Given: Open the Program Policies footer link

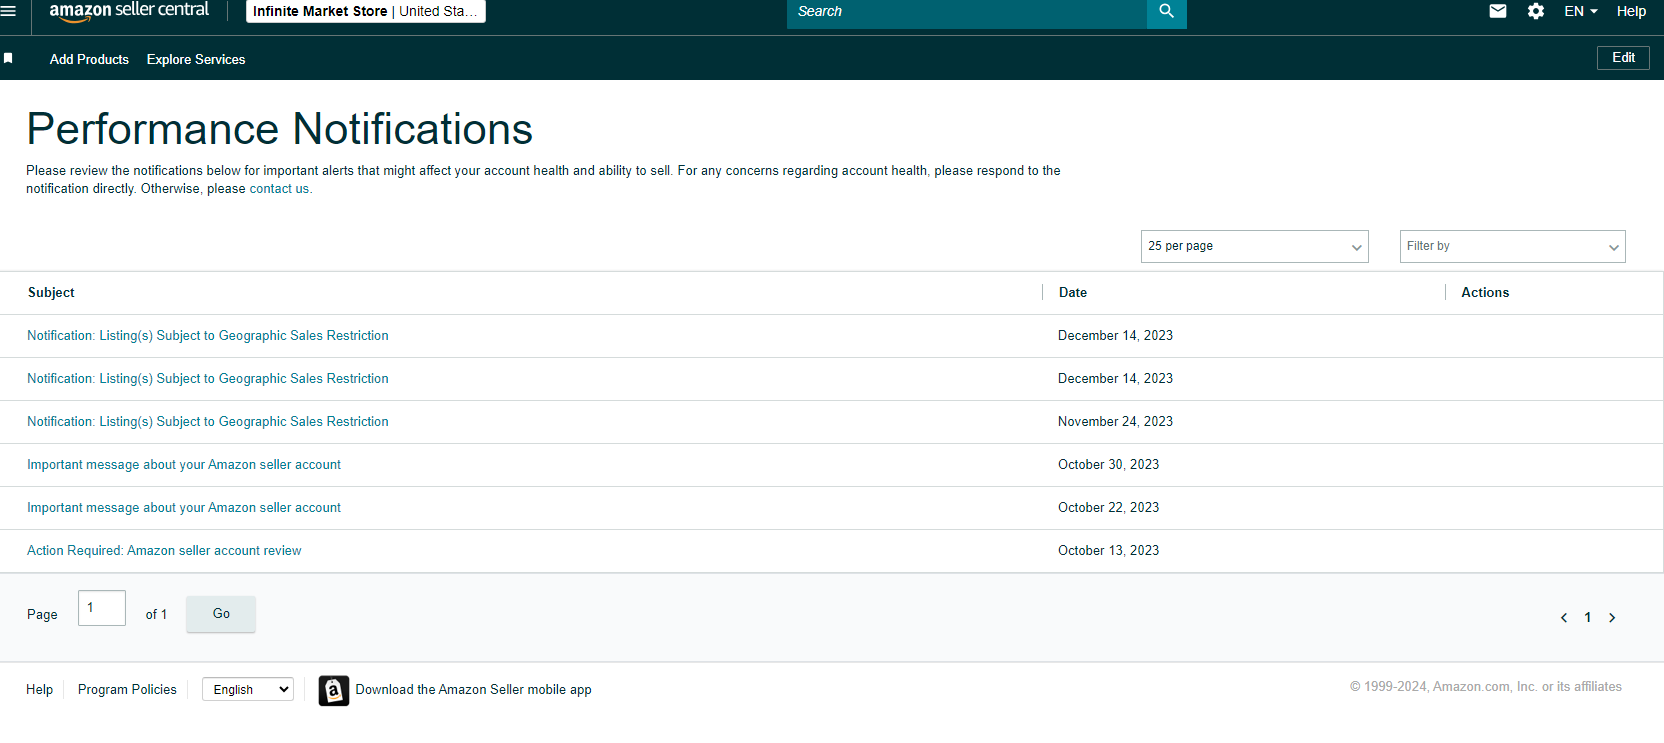Looking at the screenshot, I should pyautogui.click(x=127, y=689).
